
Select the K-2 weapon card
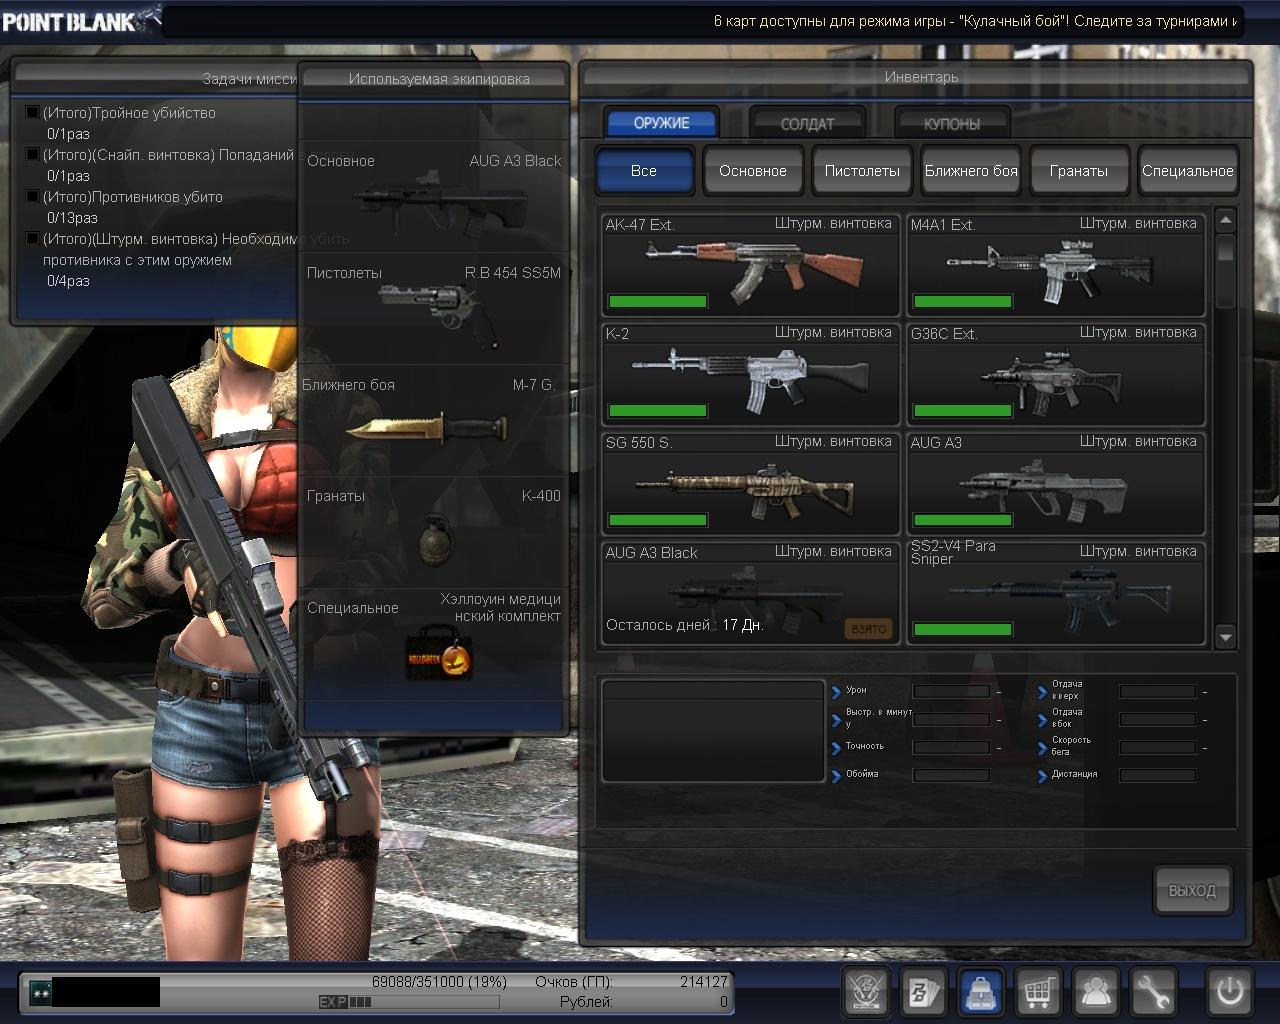click(x=751, y=374)
